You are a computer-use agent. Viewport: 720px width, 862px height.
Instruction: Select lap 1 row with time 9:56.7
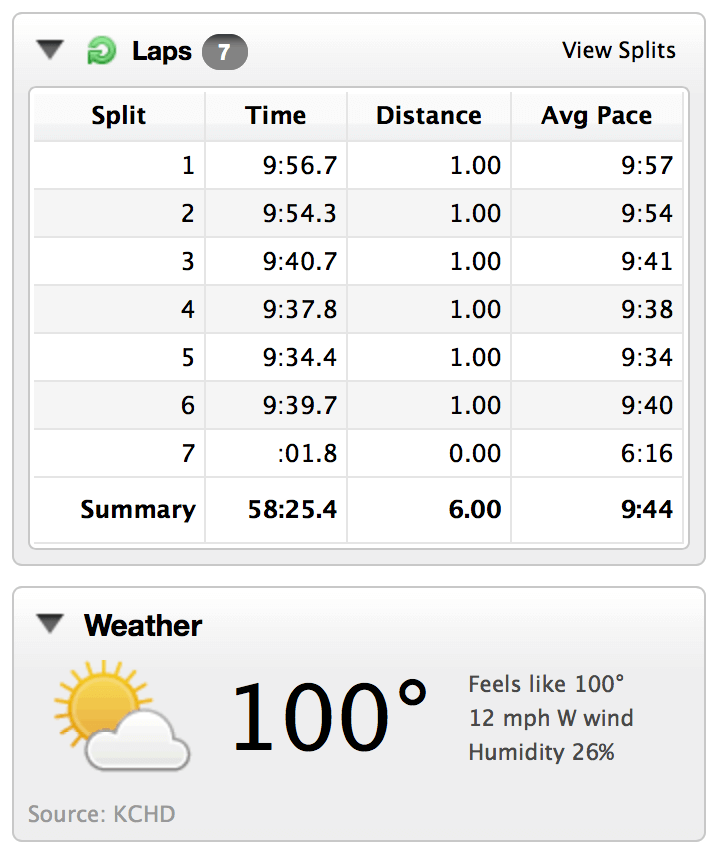click(x=358, y=165)
